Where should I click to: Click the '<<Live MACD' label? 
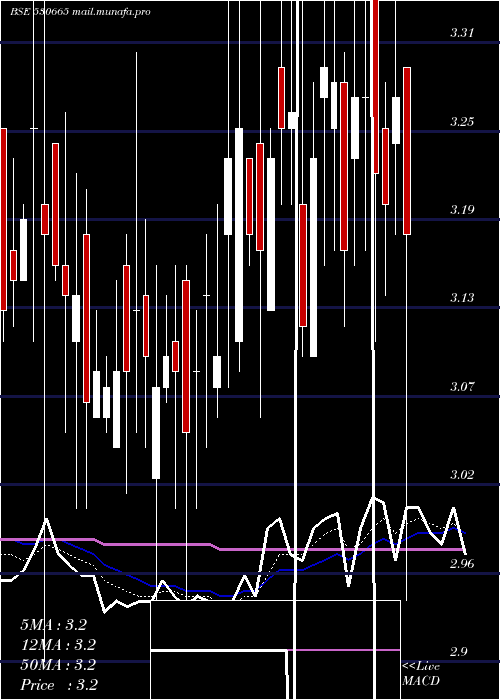421,674
